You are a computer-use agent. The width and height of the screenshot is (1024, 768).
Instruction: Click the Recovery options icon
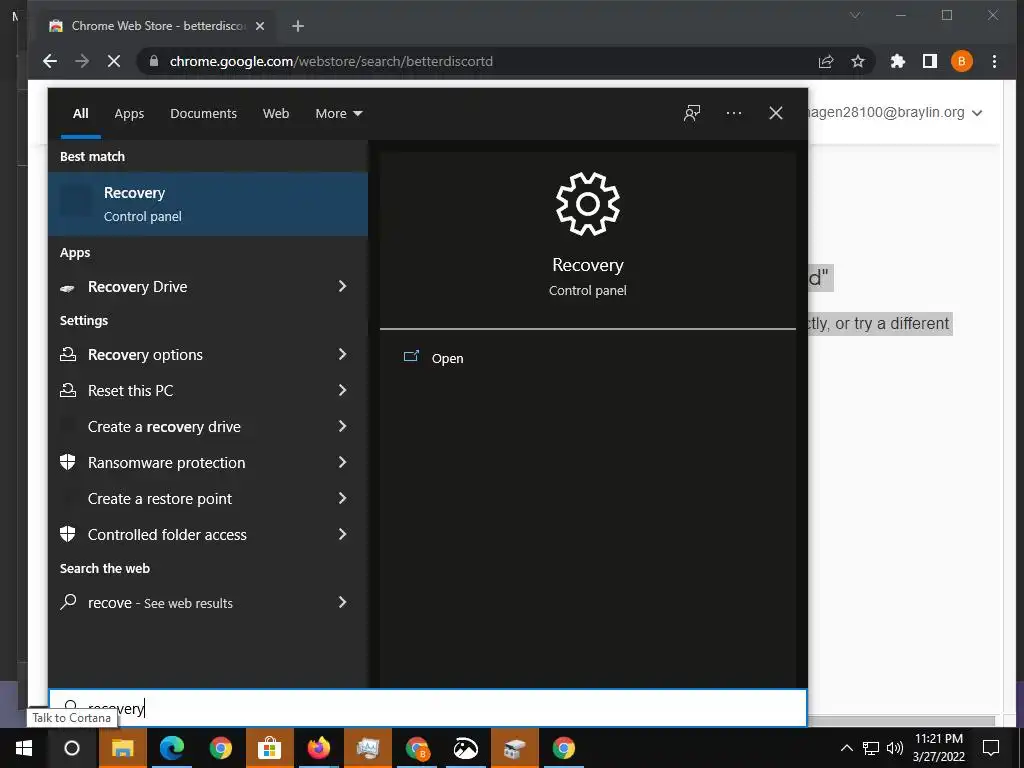[x=68, y=354]
